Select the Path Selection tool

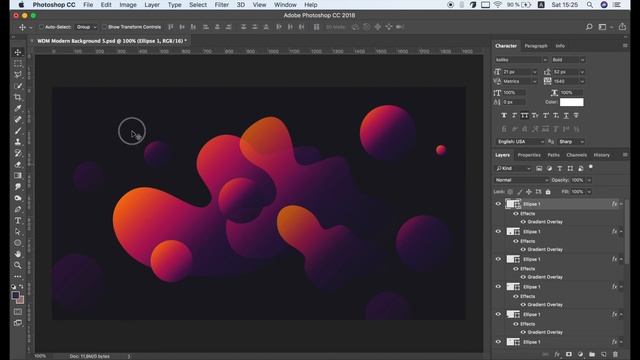[x=18, y=231]
